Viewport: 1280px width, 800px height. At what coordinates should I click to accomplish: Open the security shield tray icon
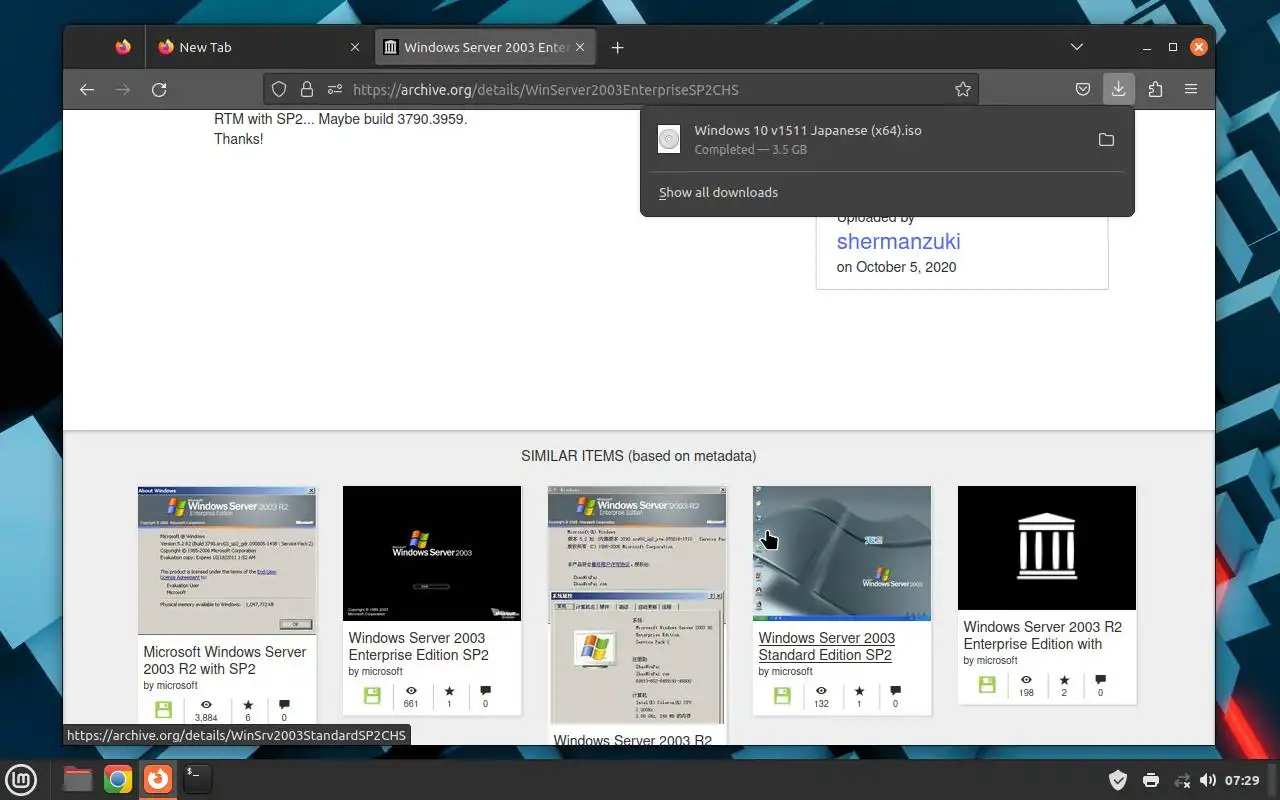1119,780
